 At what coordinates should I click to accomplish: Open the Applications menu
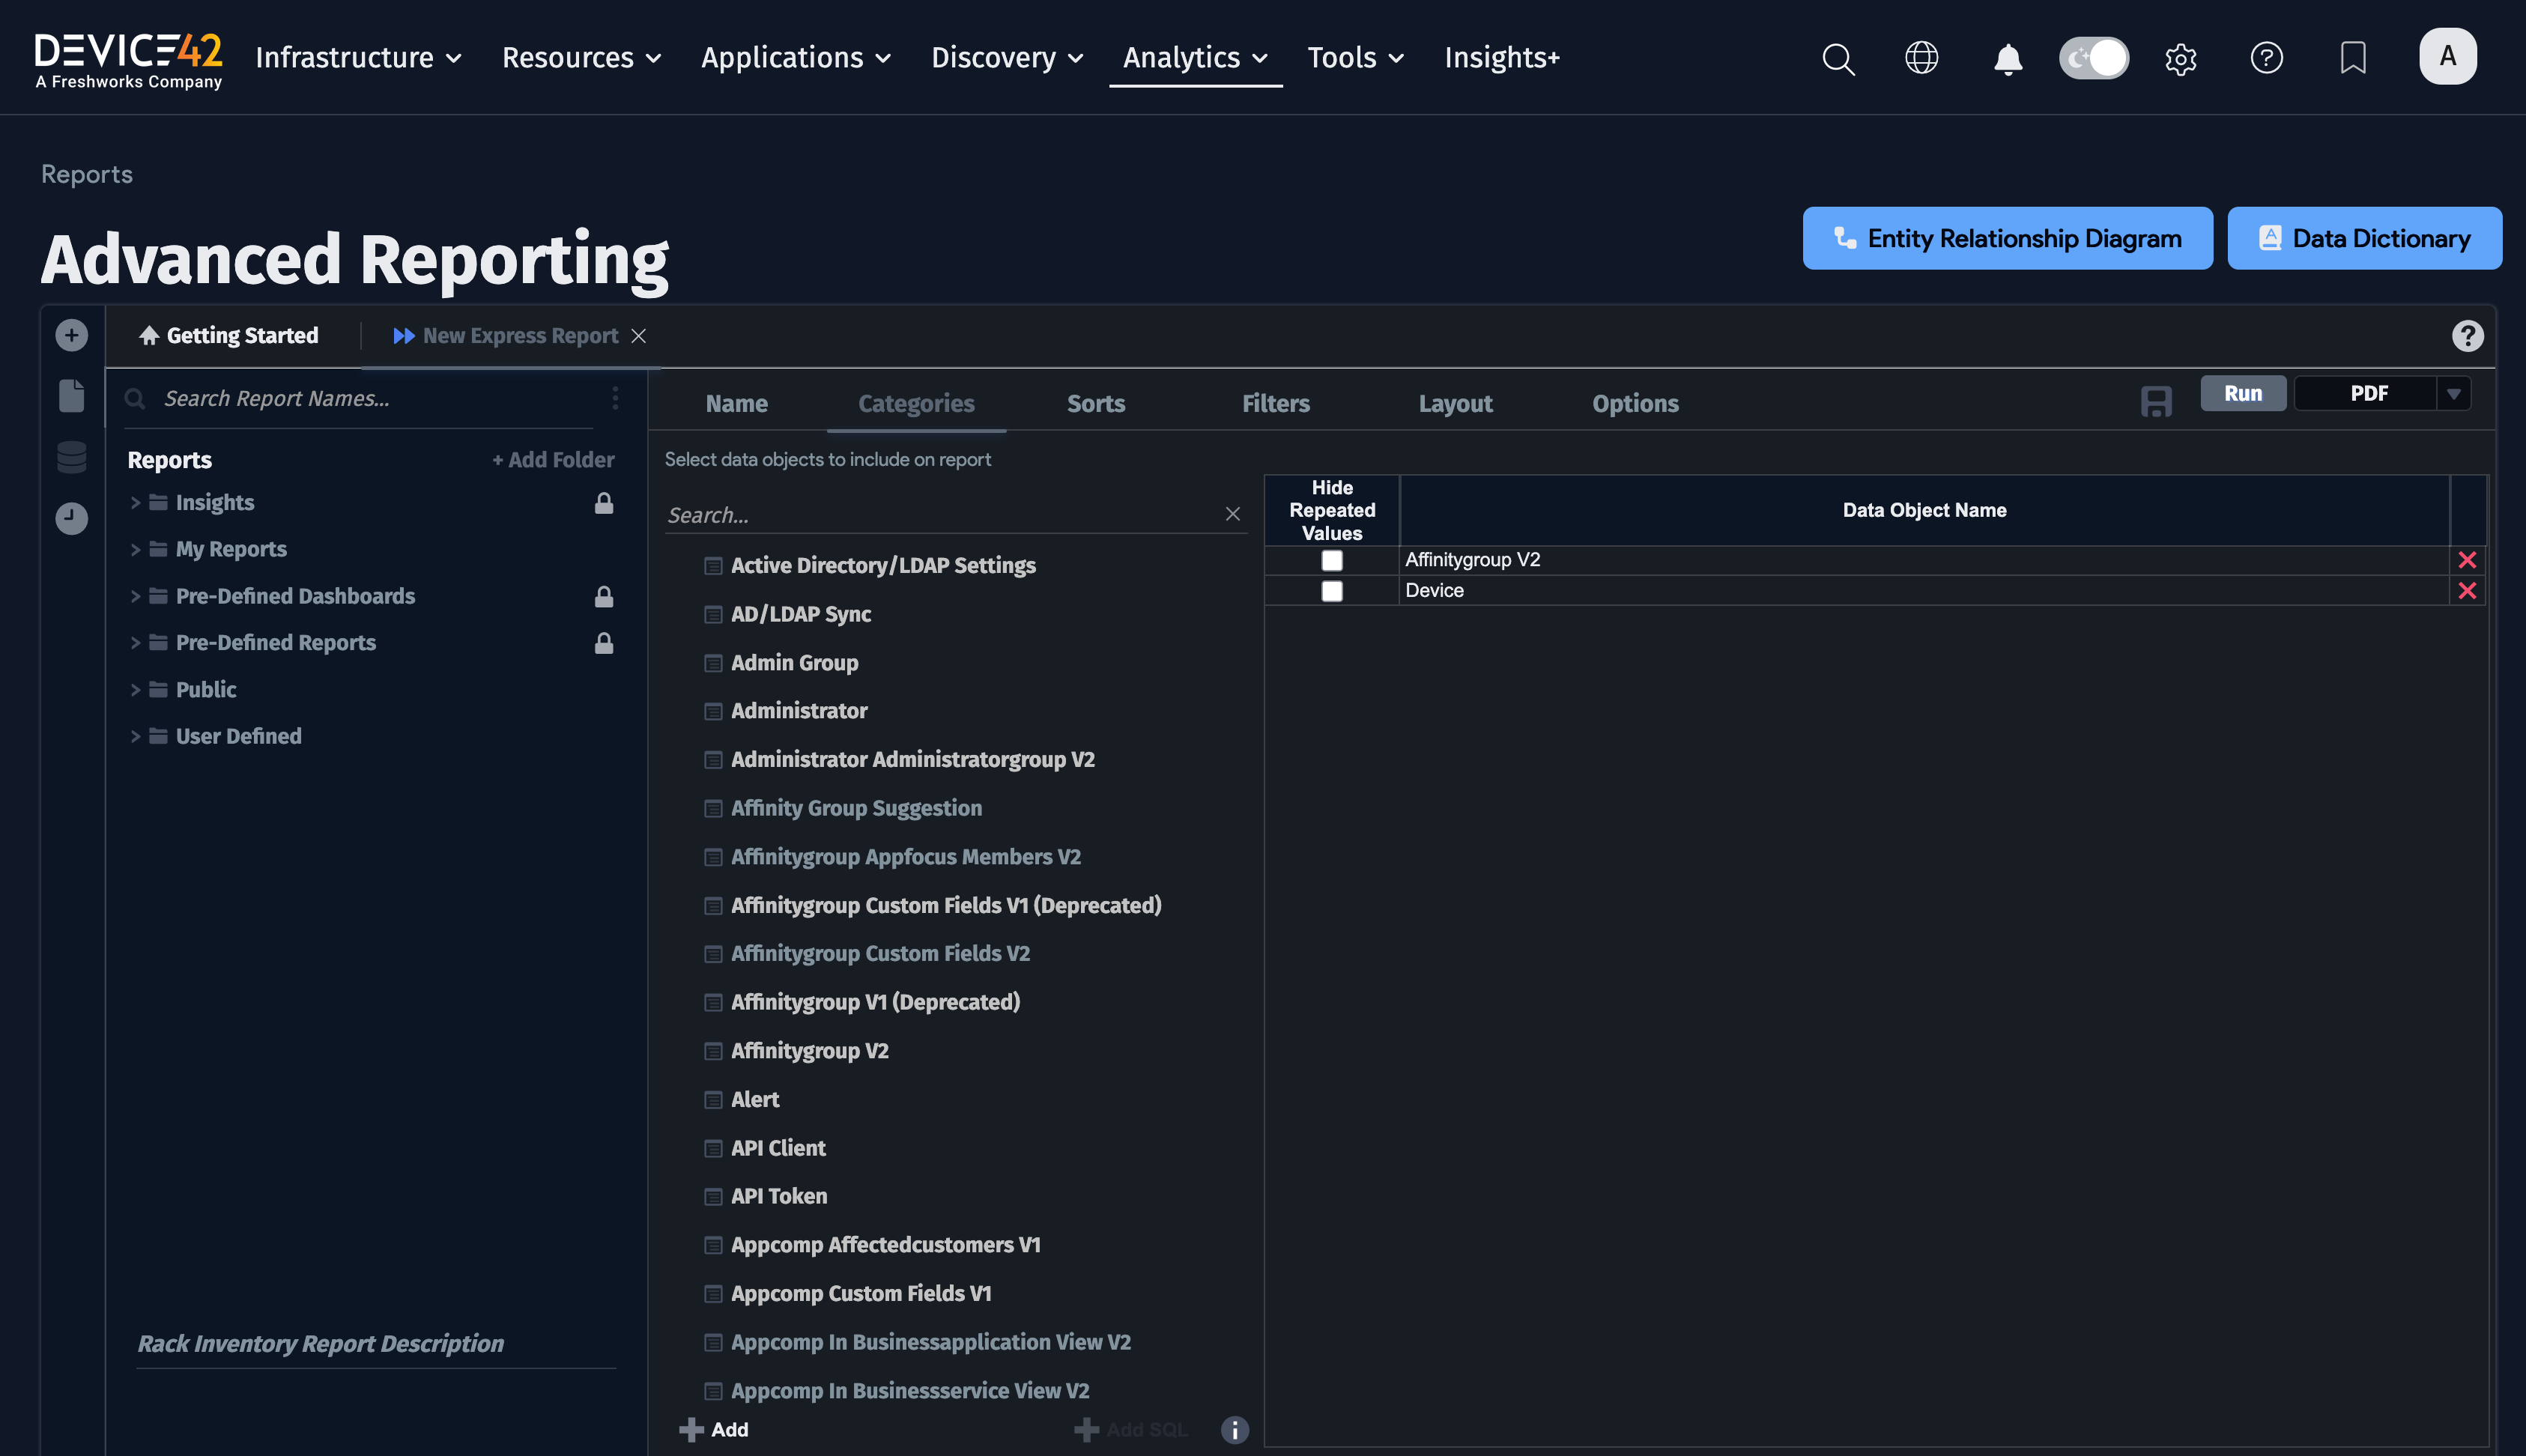(x=796, y=58)
